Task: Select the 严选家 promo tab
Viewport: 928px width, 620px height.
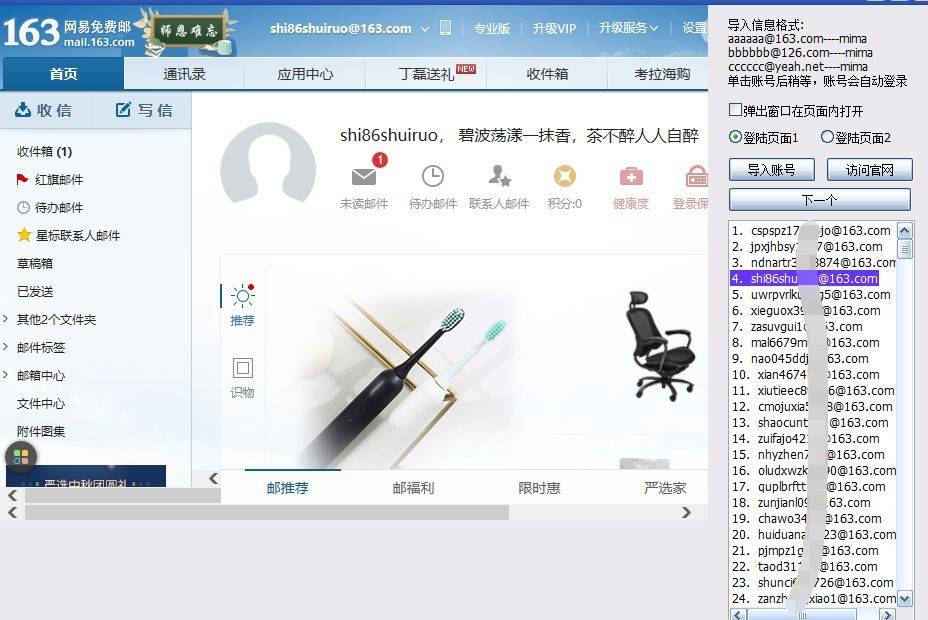Action: tap(665, 488)
